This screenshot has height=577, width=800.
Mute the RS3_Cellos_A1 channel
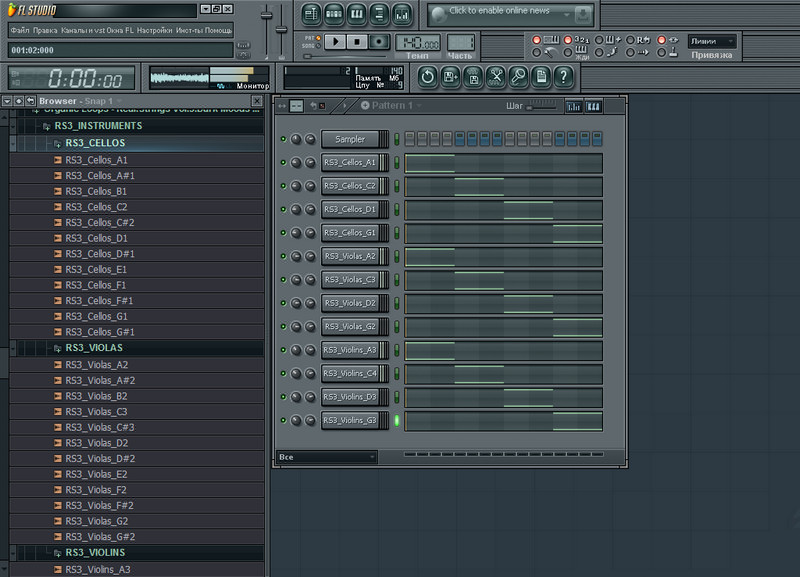283,163
